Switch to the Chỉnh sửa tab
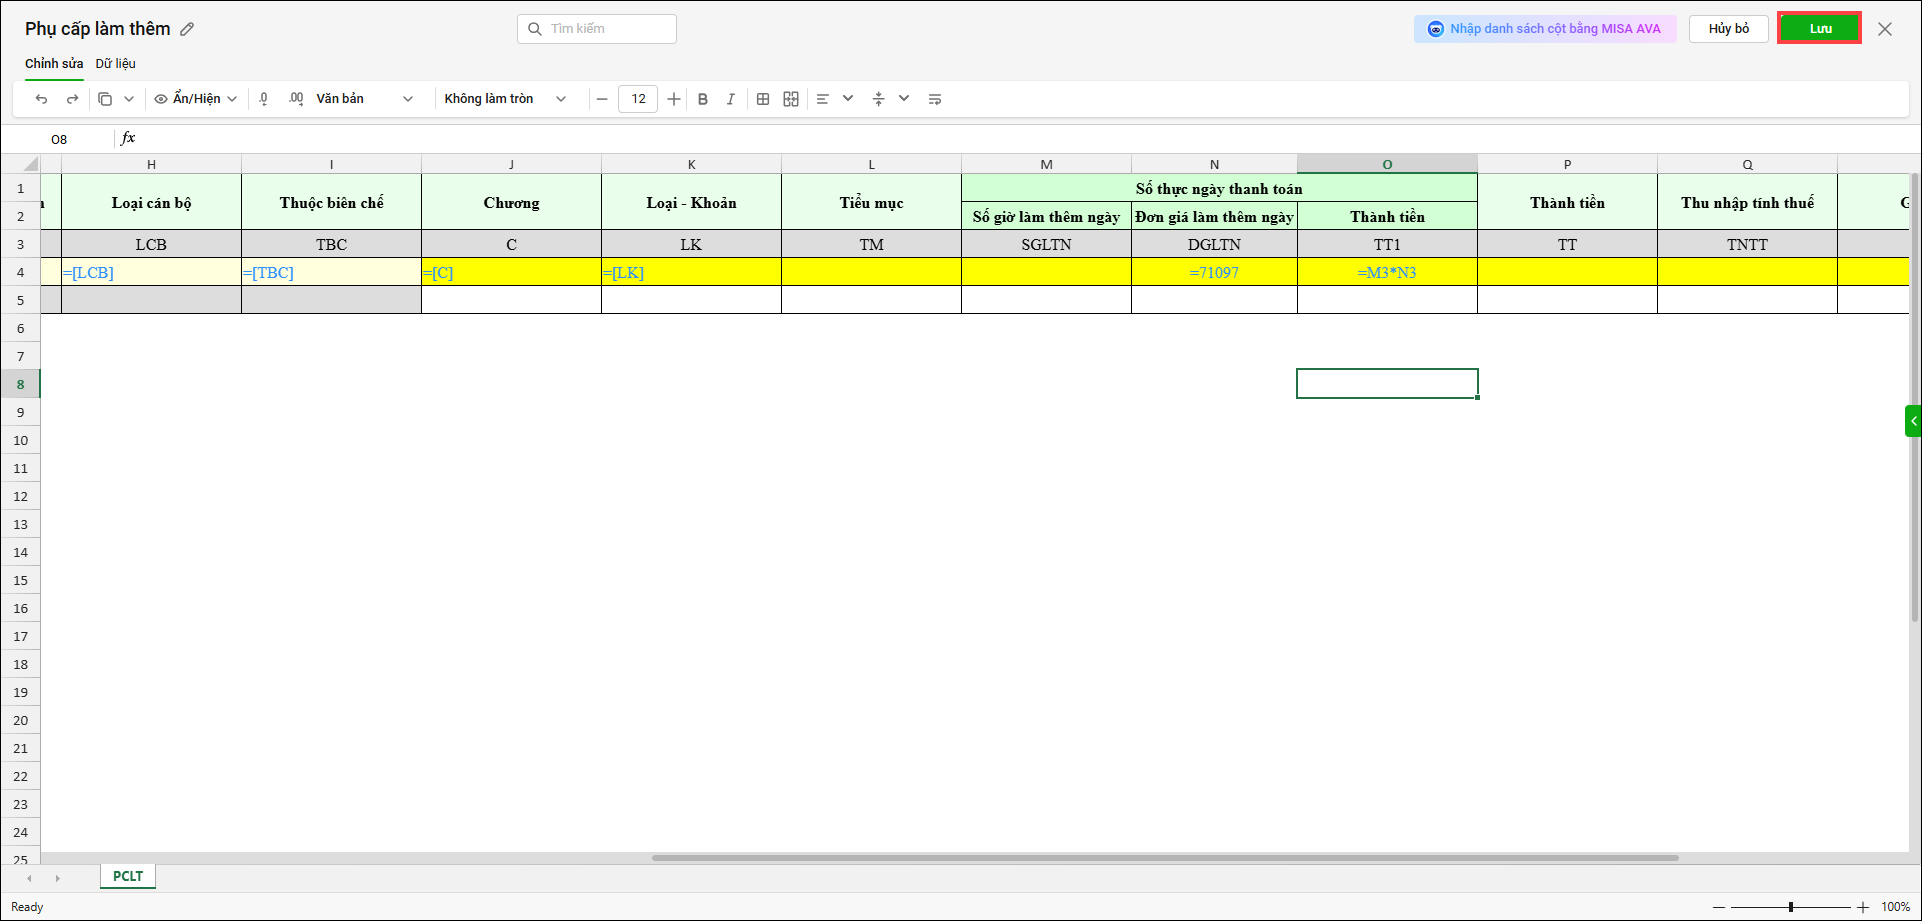 (x=54, y=63)
